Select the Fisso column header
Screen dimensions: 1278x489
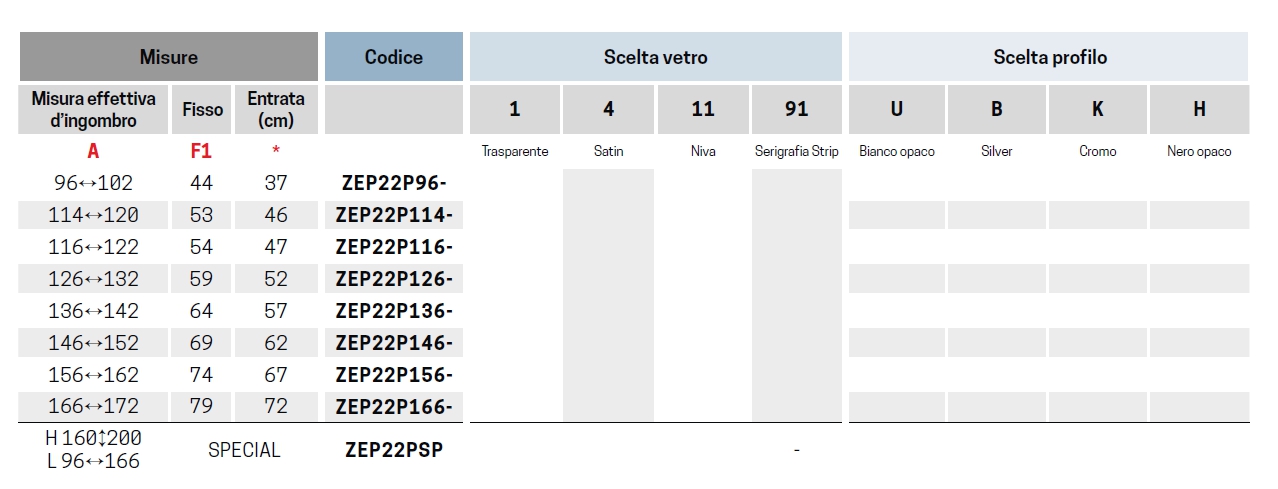point(203,109)
